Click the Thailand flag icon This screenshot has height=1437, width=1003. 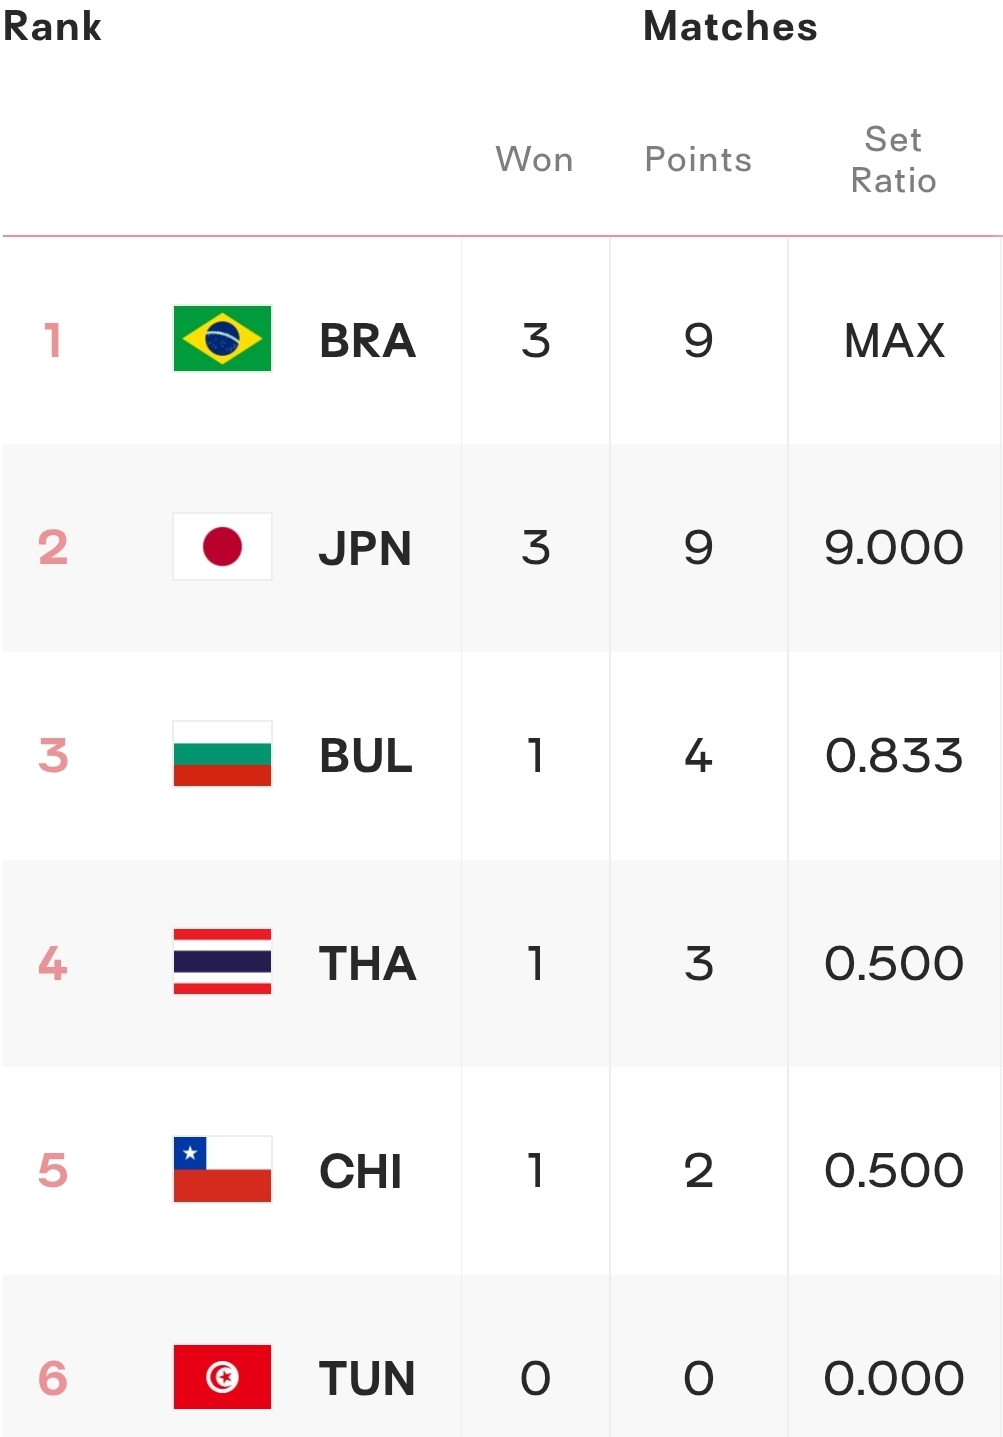222,962
